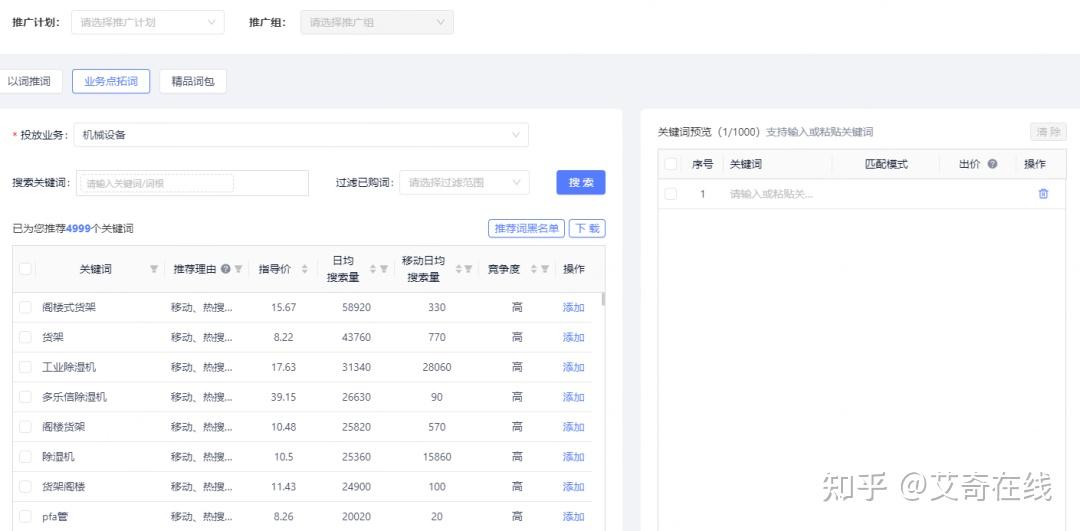Check the box for 除湿机 row
1080x531 pixels.
25,457
